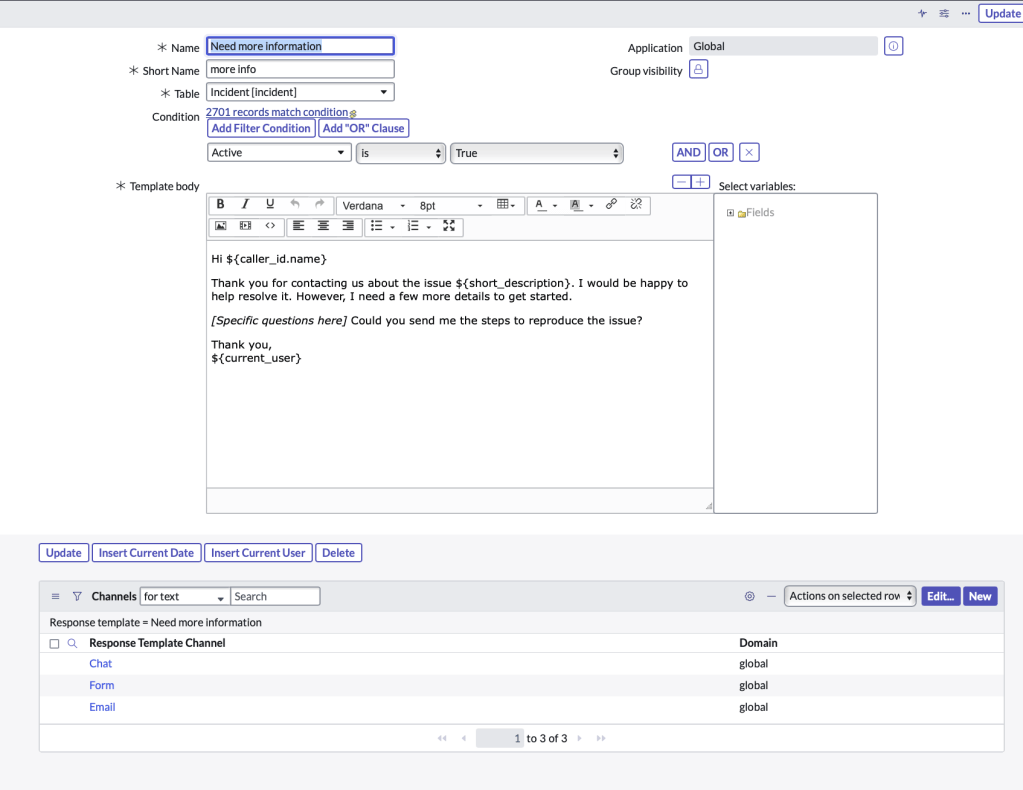
Task: Check the select-all checkbox in Channels list
Action: pos(55,644)
